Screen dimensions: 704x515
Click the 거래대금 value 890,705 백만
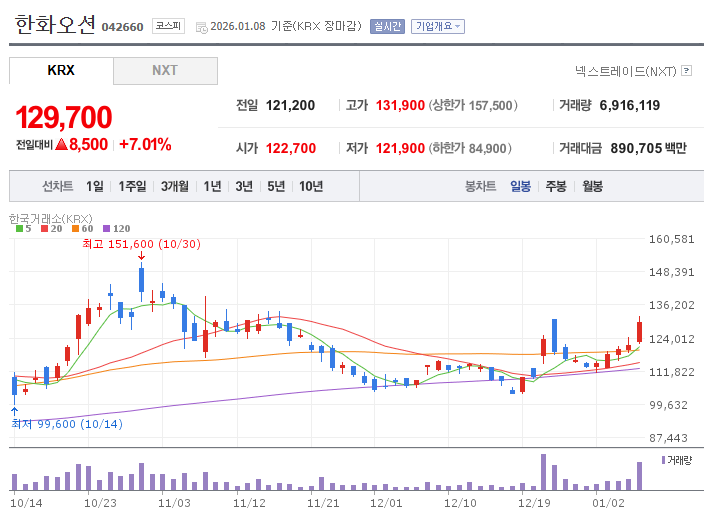(648, 148)
